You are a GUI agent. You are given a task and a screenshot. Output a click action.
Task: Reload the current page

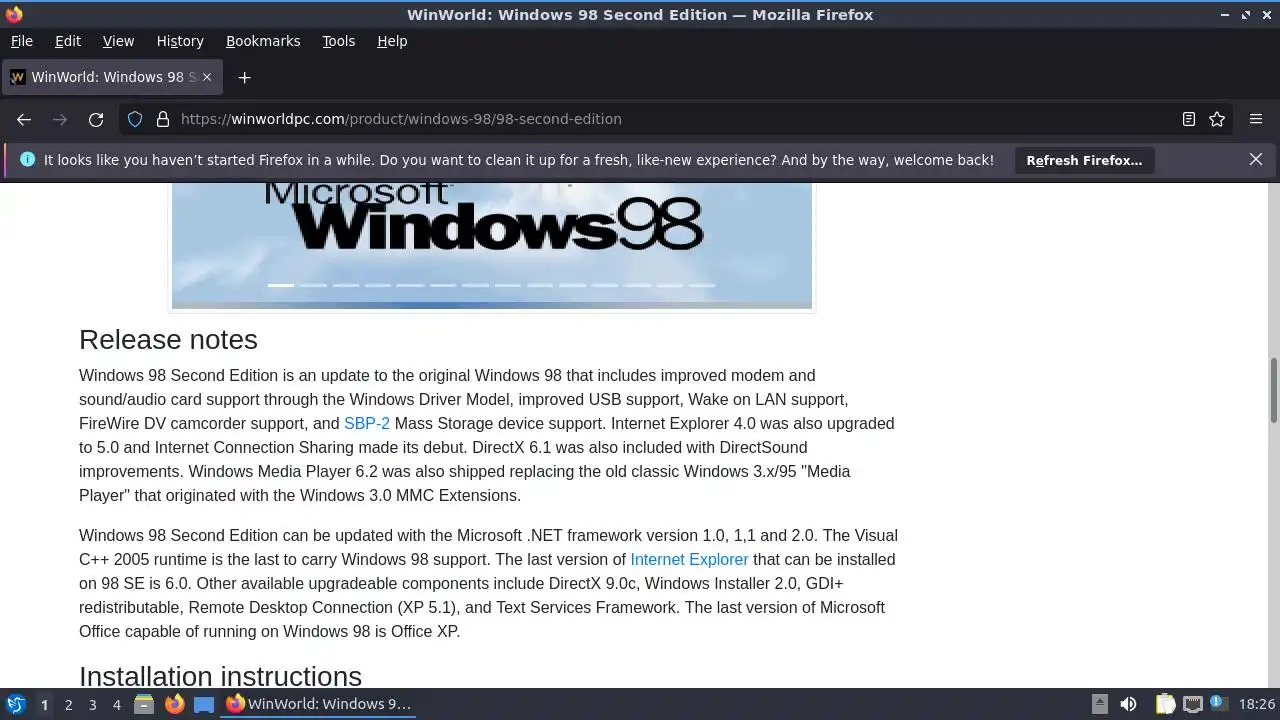point(96,119)
